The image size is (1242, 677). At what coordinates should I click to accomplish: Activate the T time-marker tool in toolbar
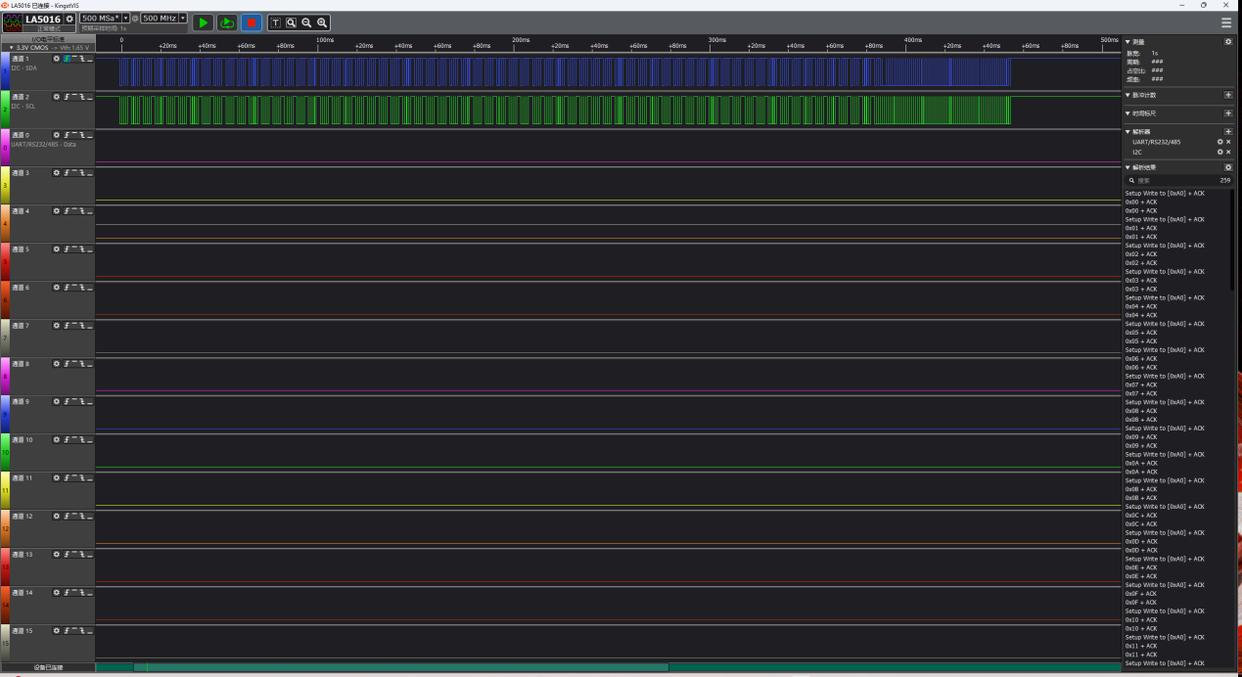pos(275,22)
